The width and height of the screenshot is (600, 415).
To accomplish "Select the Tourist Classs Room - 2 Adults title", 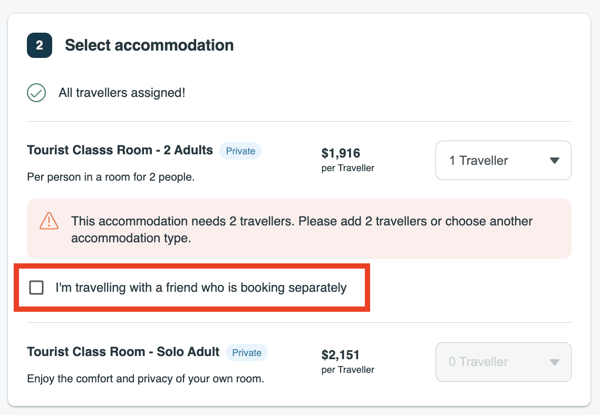I will click(120, 150).
